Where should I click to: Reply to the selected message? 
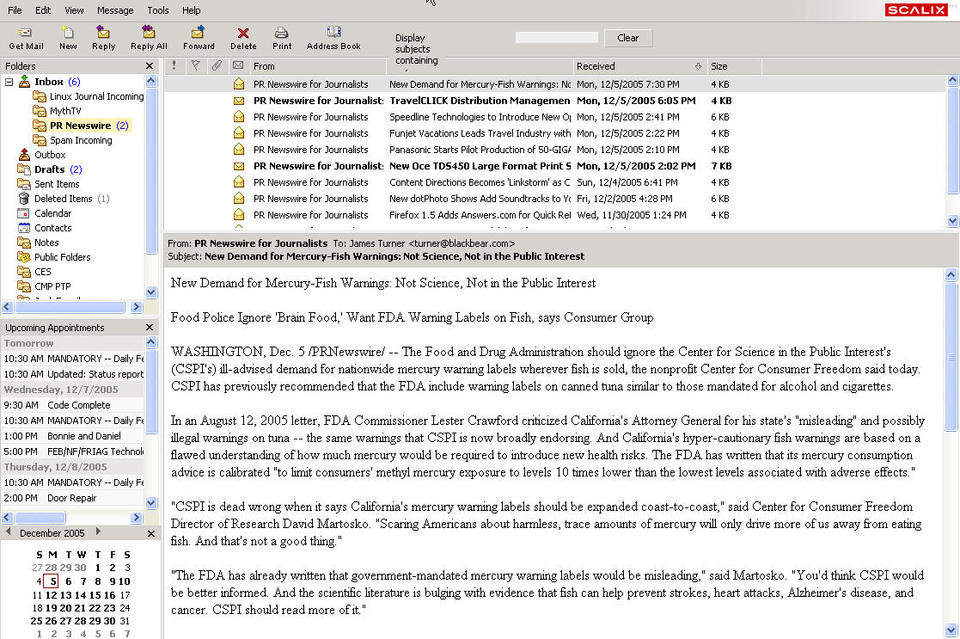tap(103, 38)
